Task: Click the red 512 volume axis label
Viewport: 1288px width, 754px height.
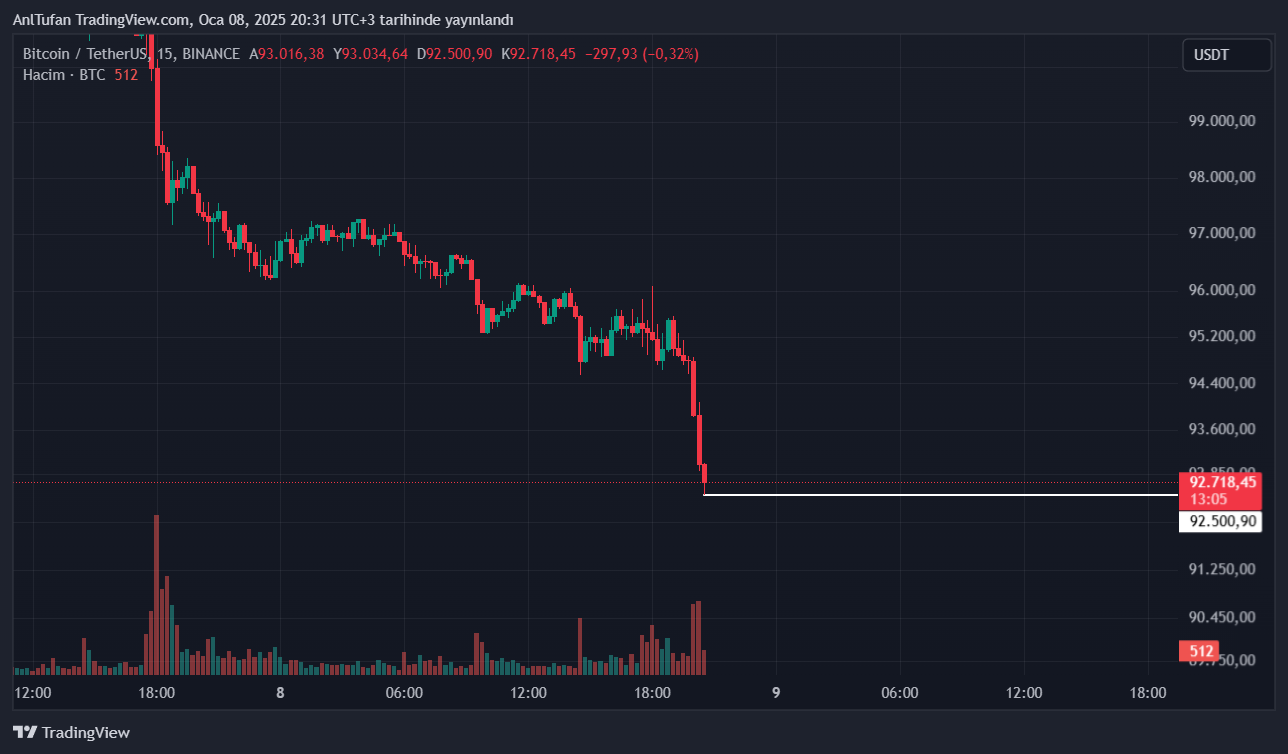Action: point(1201,652)
